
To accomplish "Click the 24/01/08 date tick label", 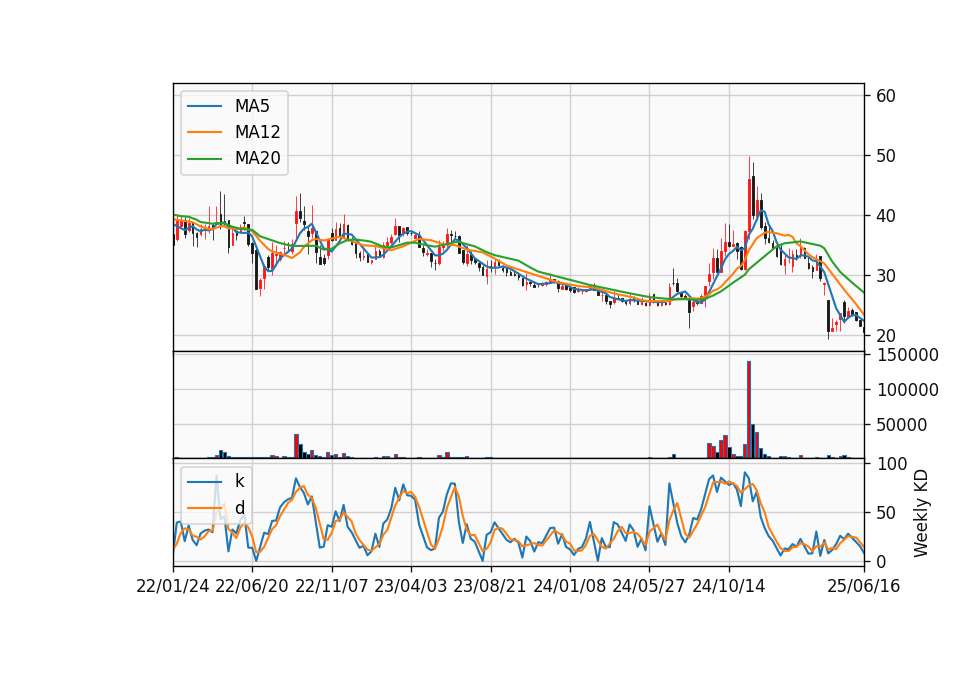I will click(x=569, y=586).
